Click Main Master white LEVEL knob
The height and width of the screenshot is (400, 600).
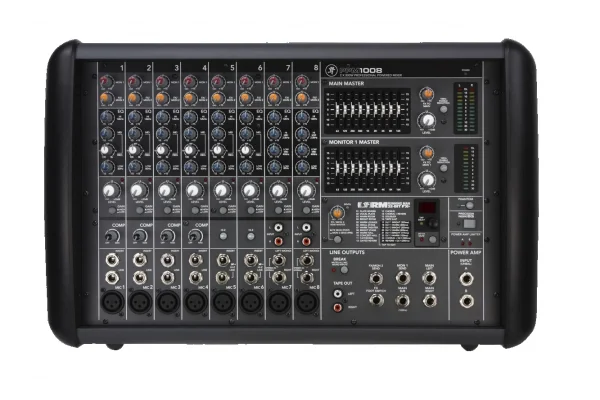coord(427,120)
